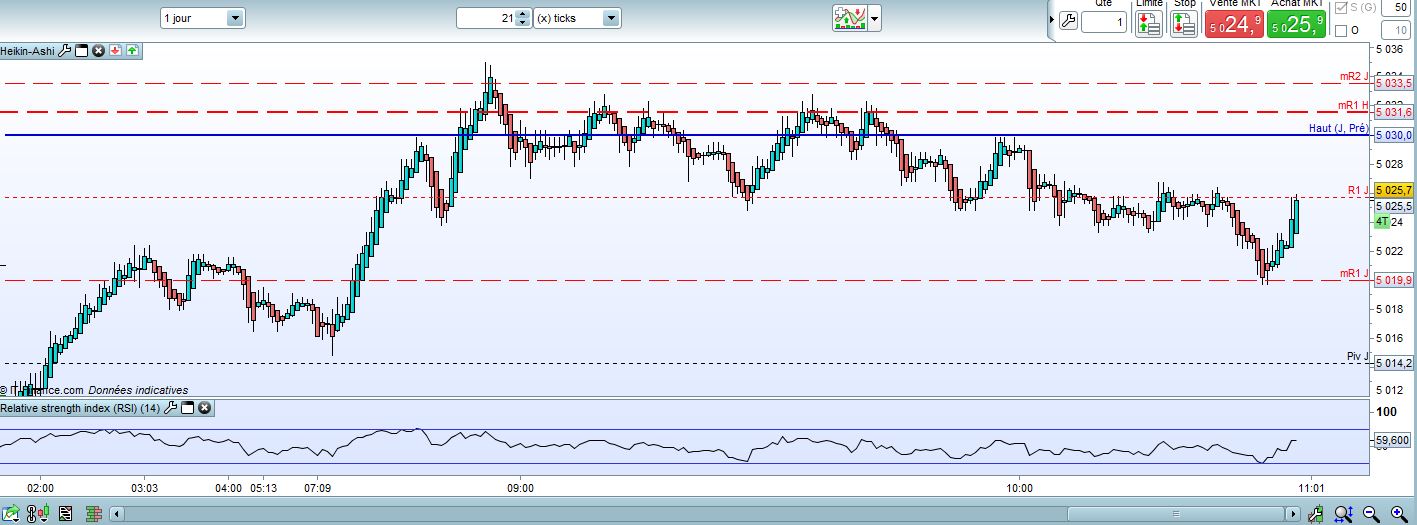Click the tick count field showing 21
The image size is (1417, 525).
click(486, 18)
